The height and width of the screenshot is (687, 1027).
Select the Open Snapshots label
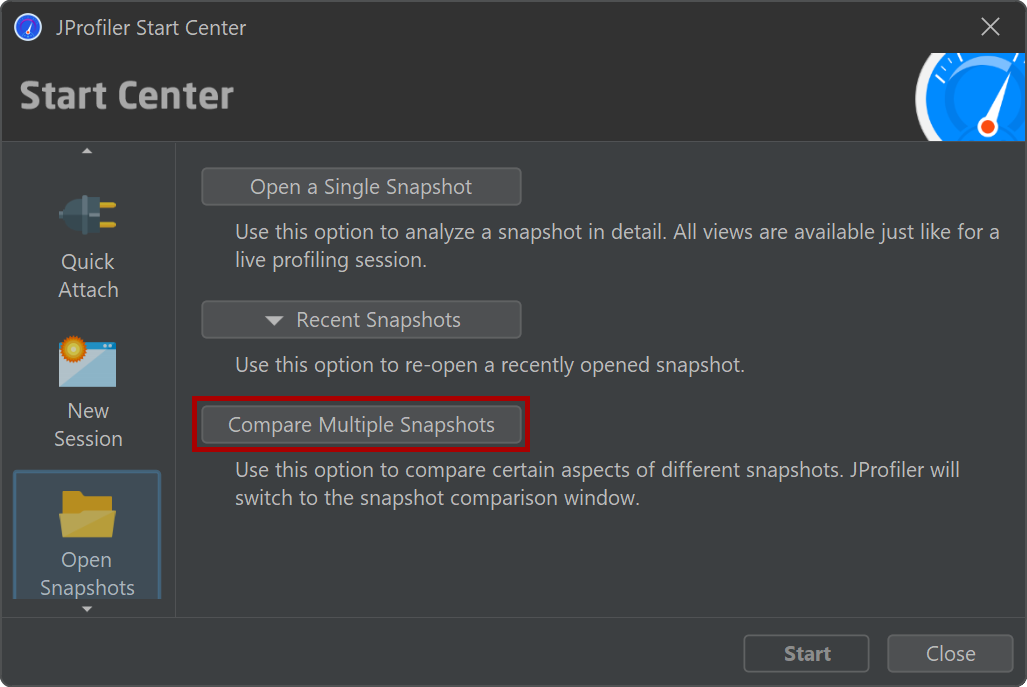(87, 574)
